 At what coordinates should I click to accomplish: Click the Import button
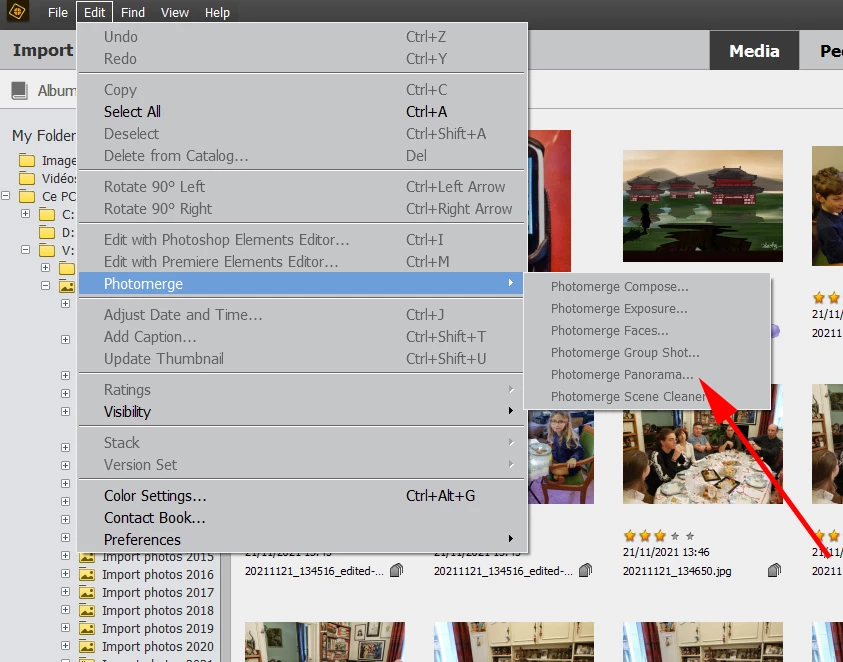tap(43, 50)
